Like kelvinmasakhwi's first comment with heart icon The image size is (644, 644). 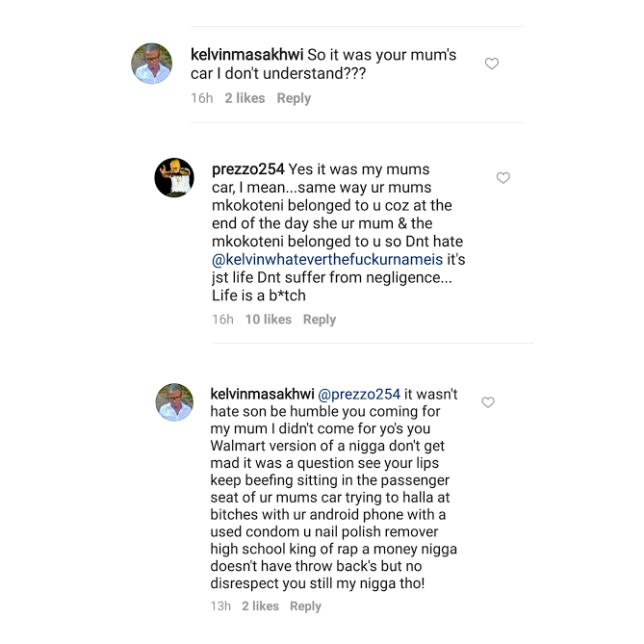pos(492,64)
